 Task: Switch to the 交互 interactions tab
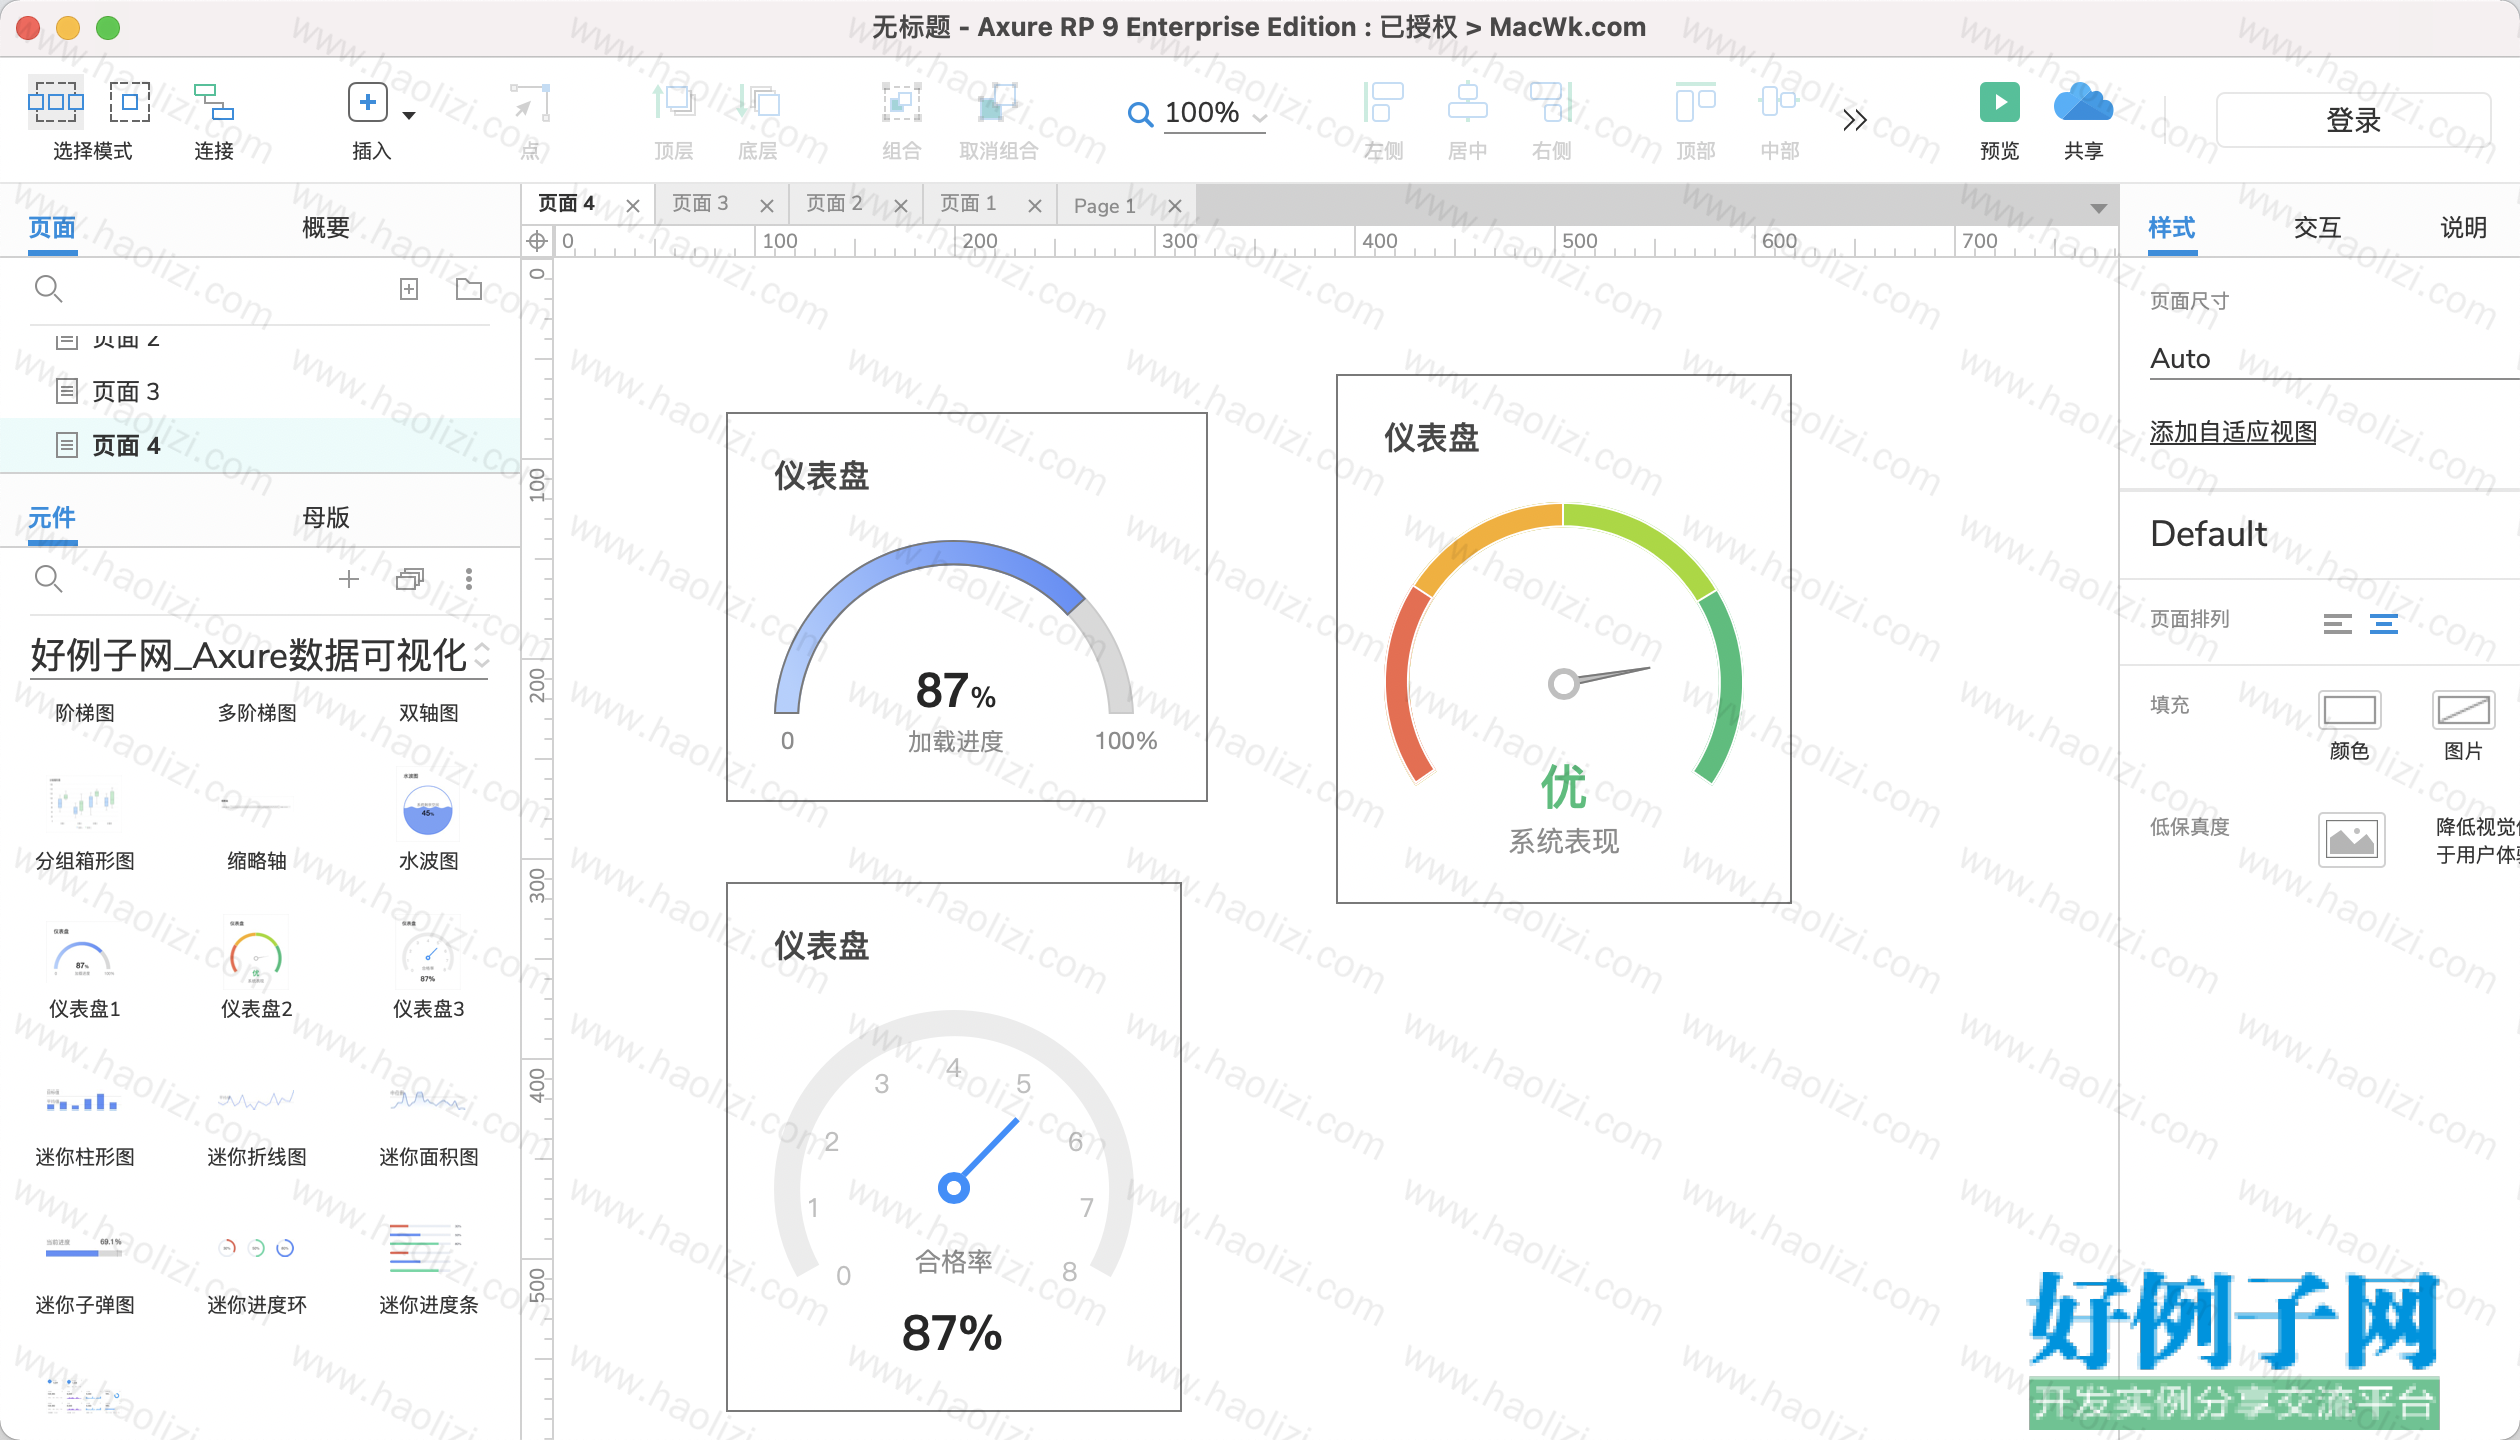point(2317,228)
